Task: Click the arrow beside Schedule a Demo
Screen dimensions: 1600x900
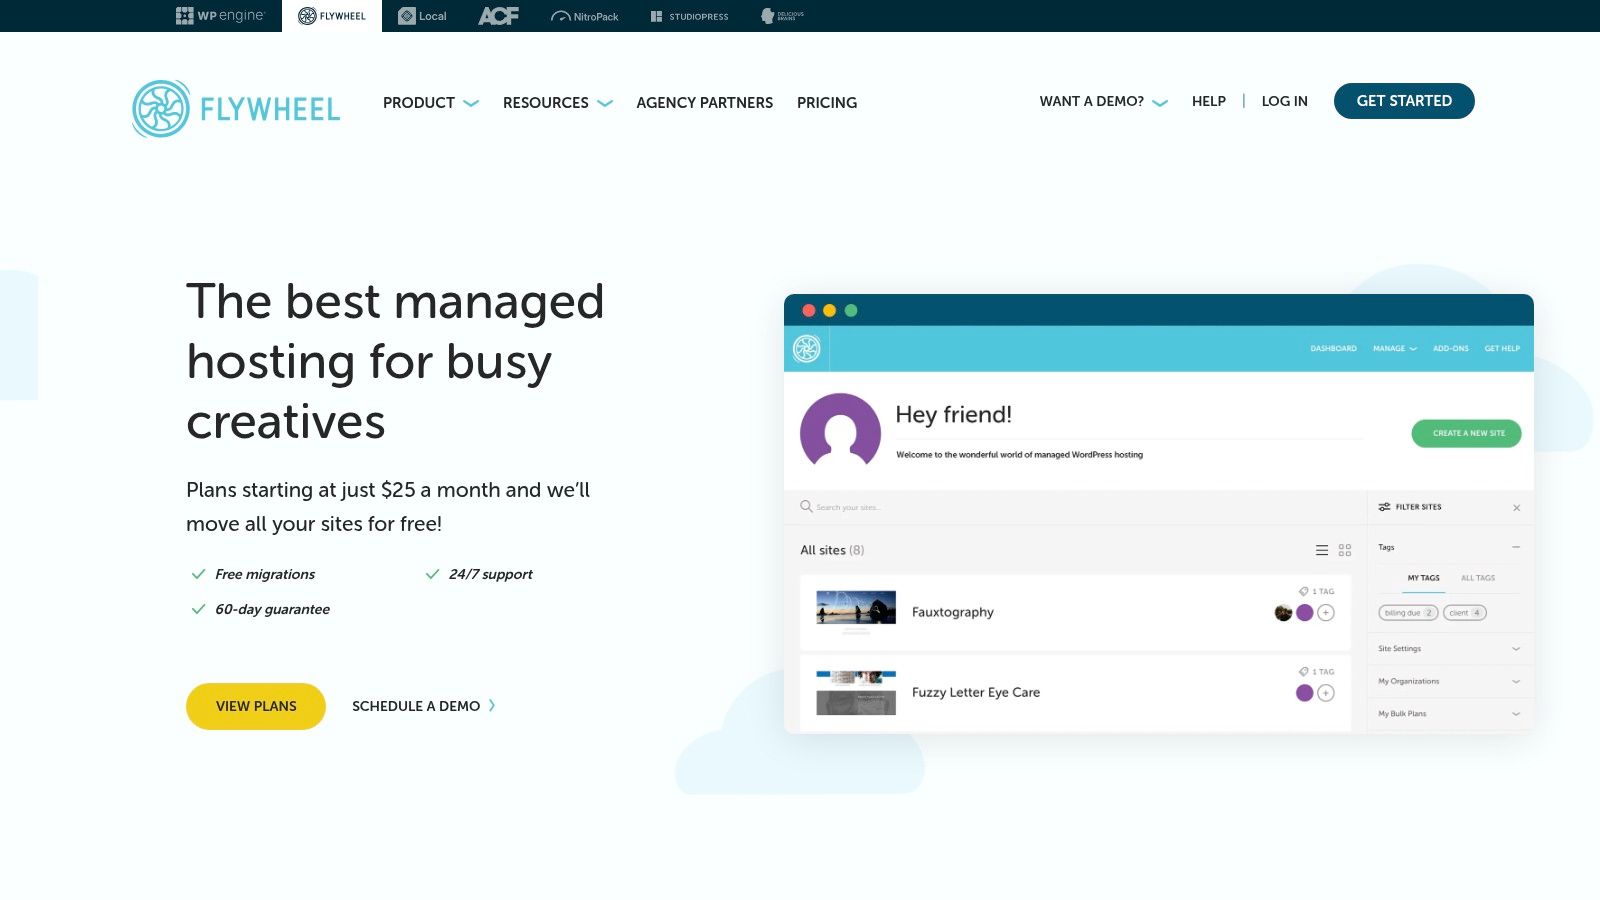Action: [x=492, y=706]
